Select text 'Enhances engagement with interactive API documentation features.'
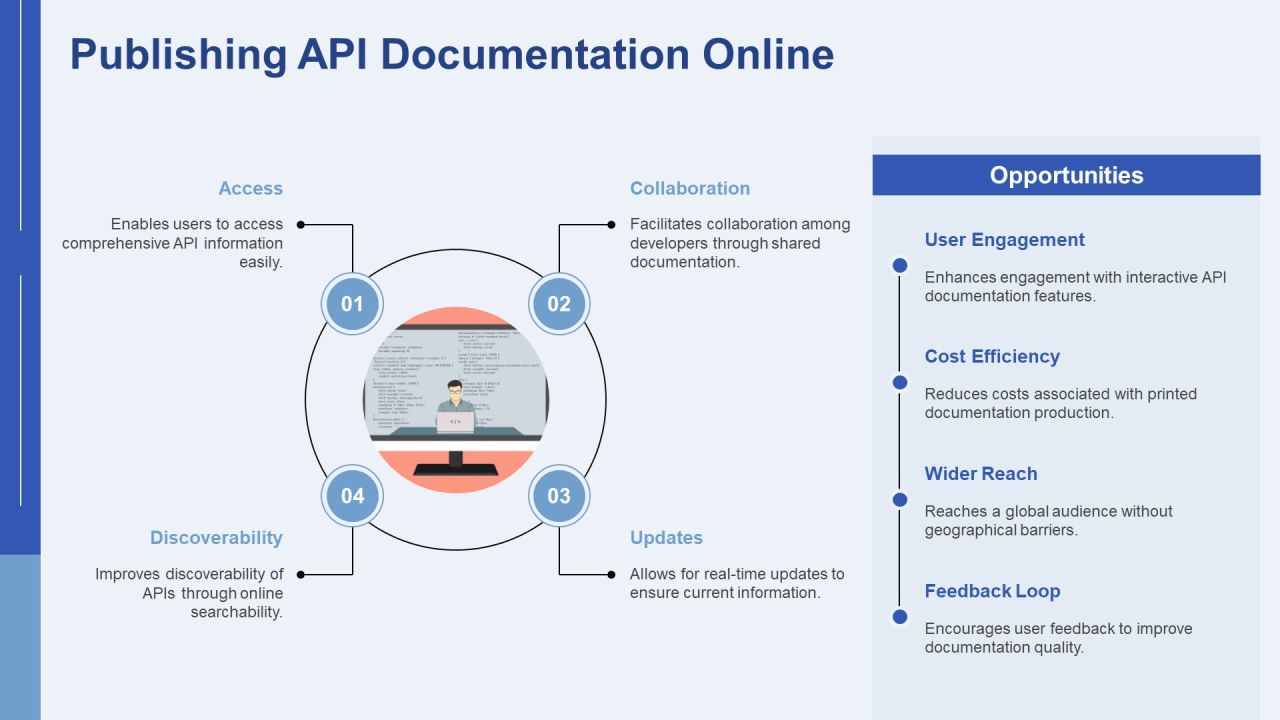Screen dimensions: 1280x720 coord(1076,286)
